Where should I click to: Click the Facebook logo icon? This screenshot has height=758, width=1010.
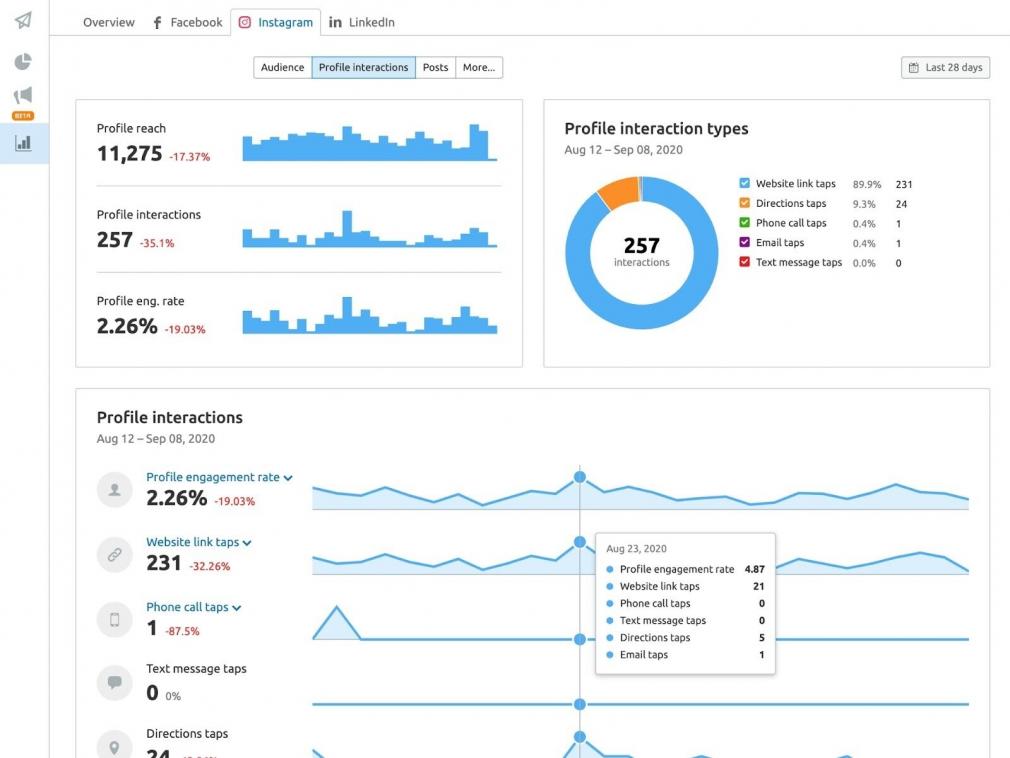click(157, 23)
